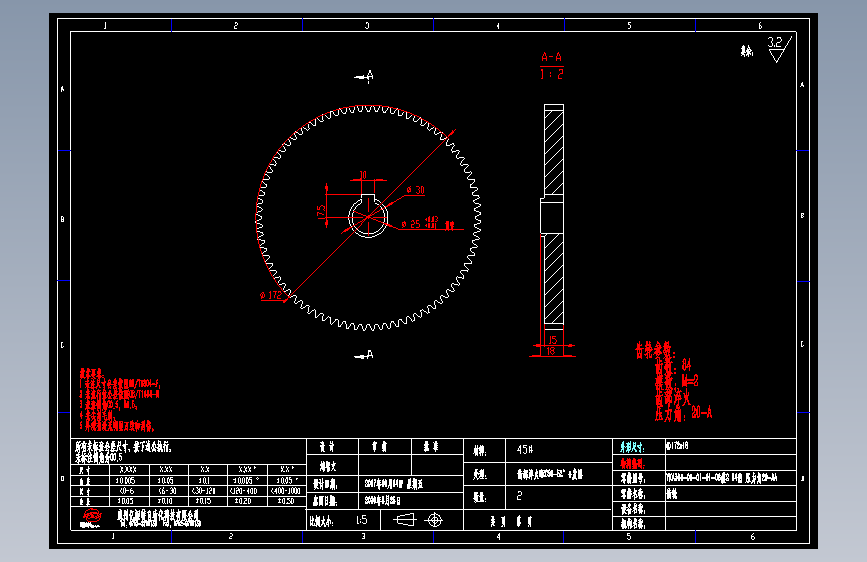
Task: Click the red A-A section view title
Action: coord(551,57)
